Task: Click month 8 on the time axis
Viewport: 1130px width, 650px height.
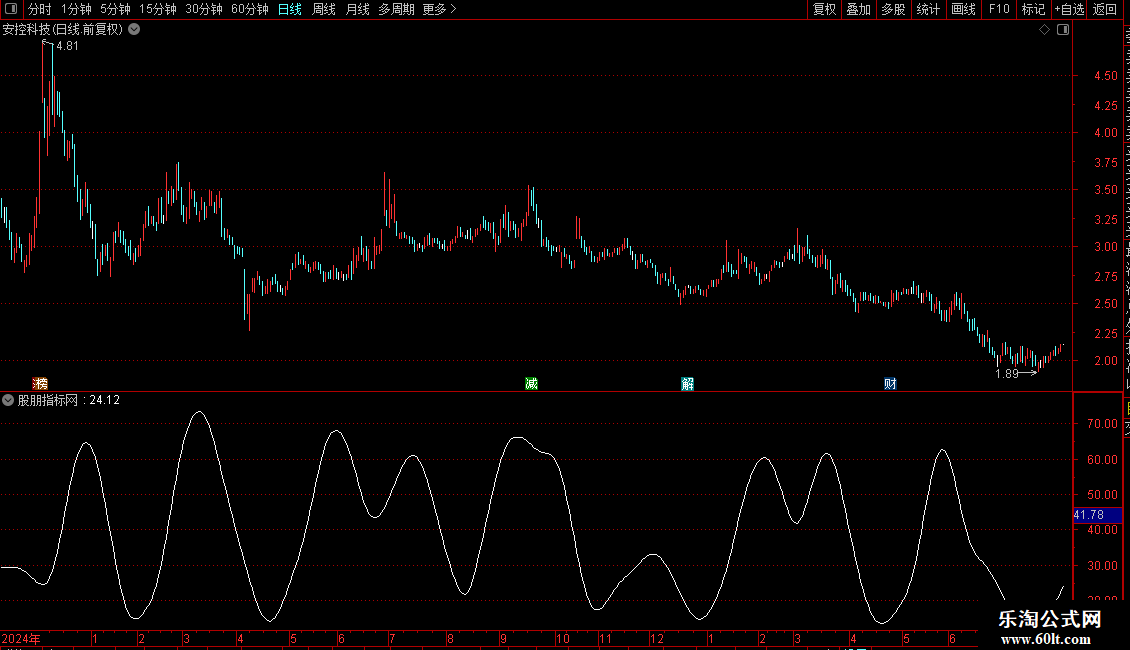Action: tap(450, 638)
